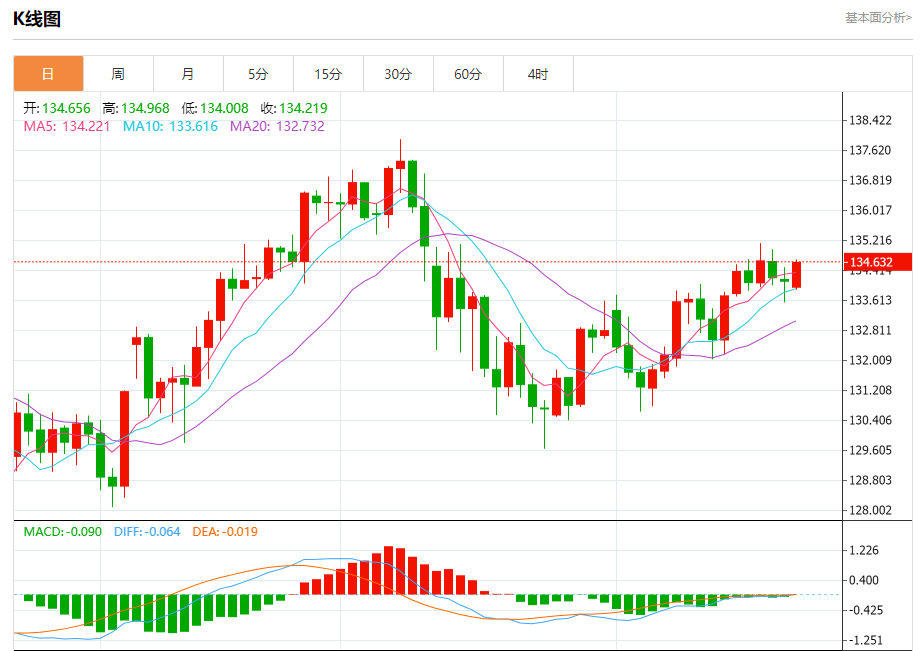Click the 138.422 price axis label
This screenshot has height=651, width=920.
coord(871,121)
